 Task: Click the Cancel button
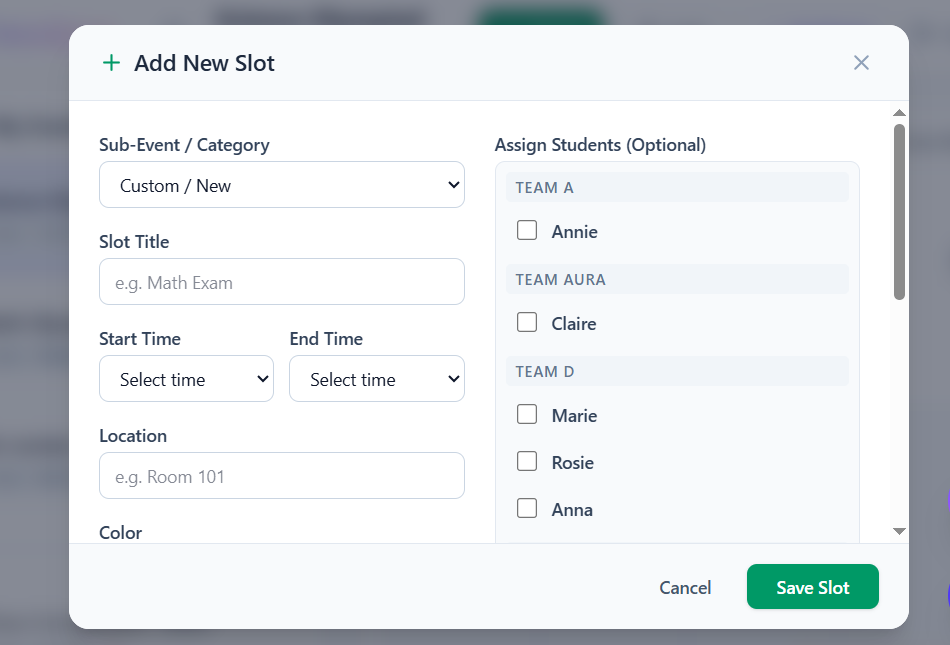pyautogui.click(x=685, y=587)
